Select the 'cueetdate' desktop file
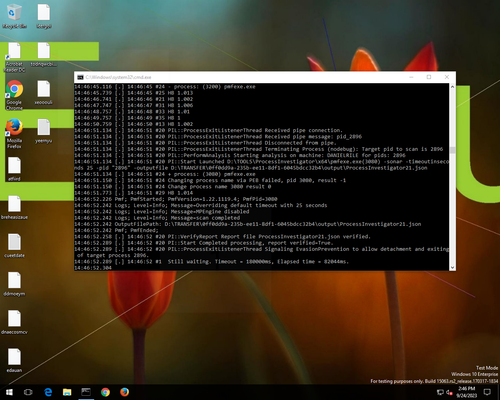This screenshot has width=500, height=400. coord(14,246)
